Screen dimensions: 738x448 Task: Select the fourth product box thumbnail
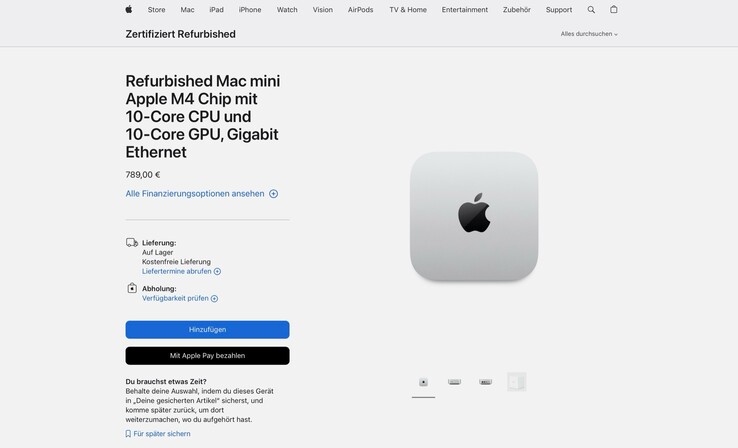516,382
